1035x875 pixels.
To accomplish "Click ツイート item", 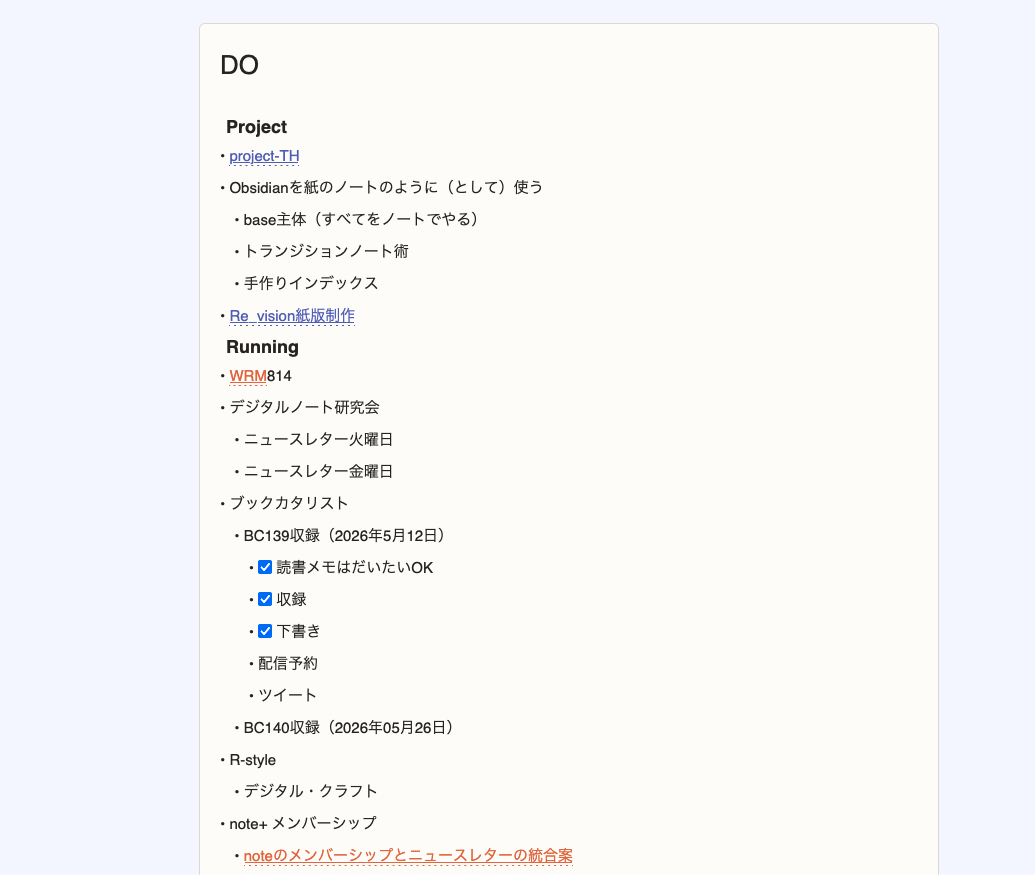I will (x=287, y=696).
